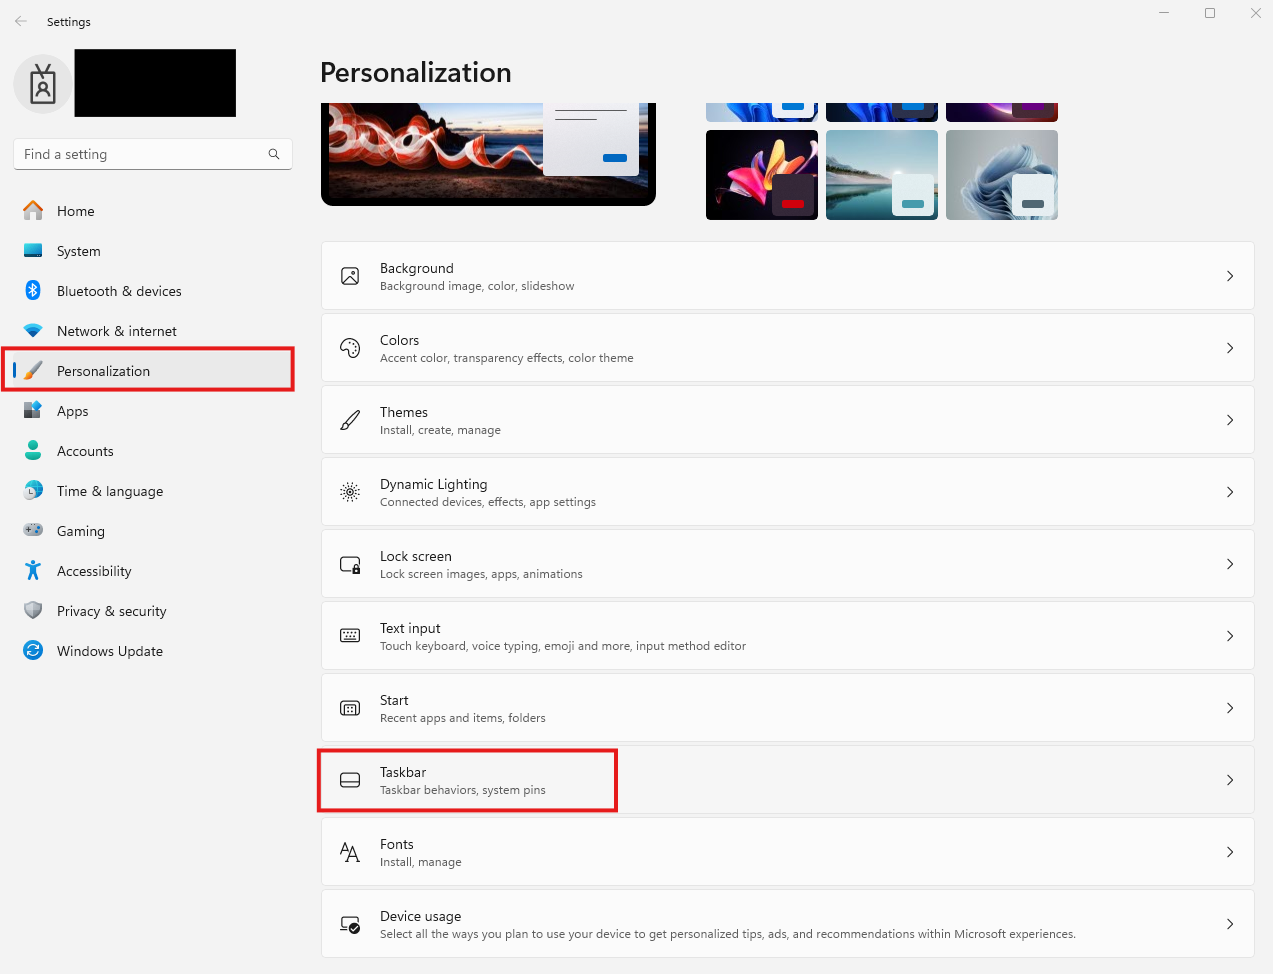Click the Windows Update sync icon
The height and width of the screenshot is (974, 1273).
point(33,651)
